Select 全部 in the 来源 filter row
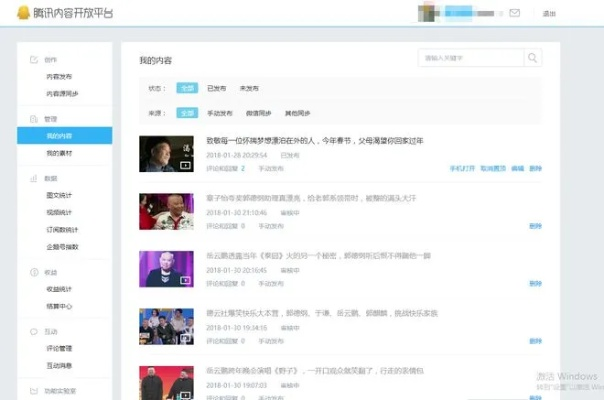Image resolution: width=604 pixels, height=400 pixels. [x=187, y=113]
